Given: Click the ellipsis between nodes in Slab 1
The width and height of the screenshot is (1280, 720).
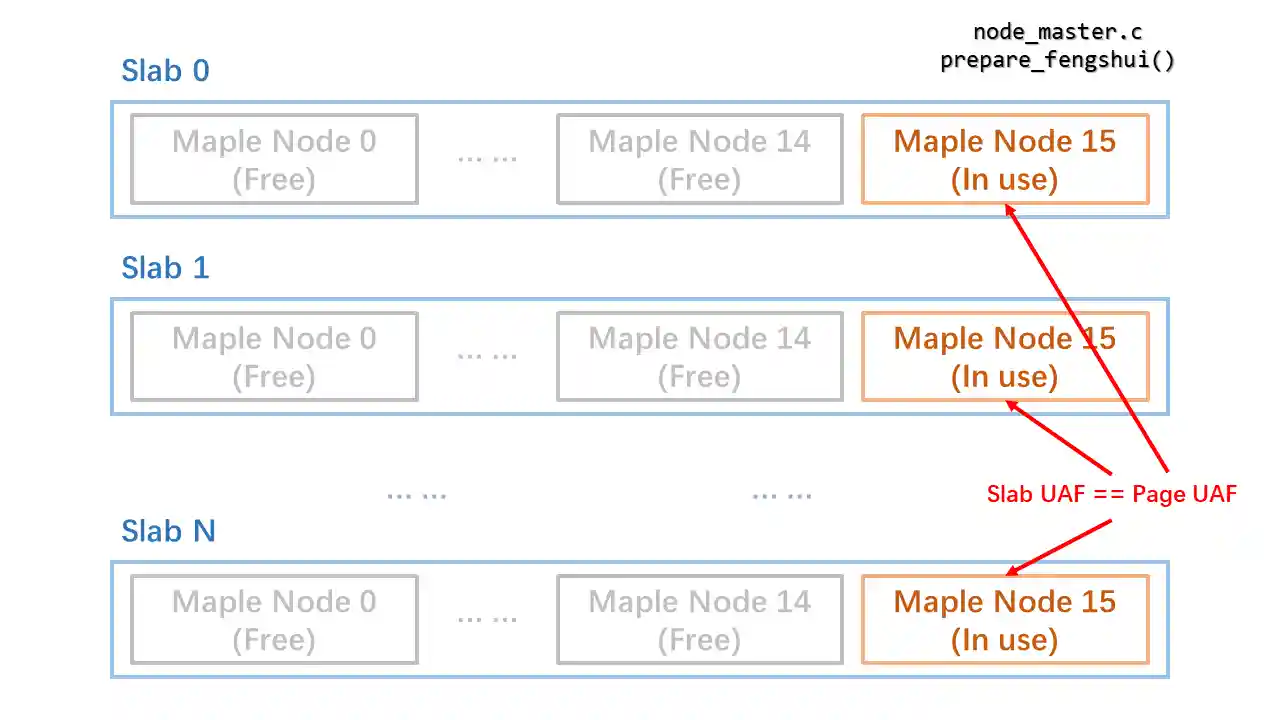Looking at the screenshot, I should pos(487,356).
